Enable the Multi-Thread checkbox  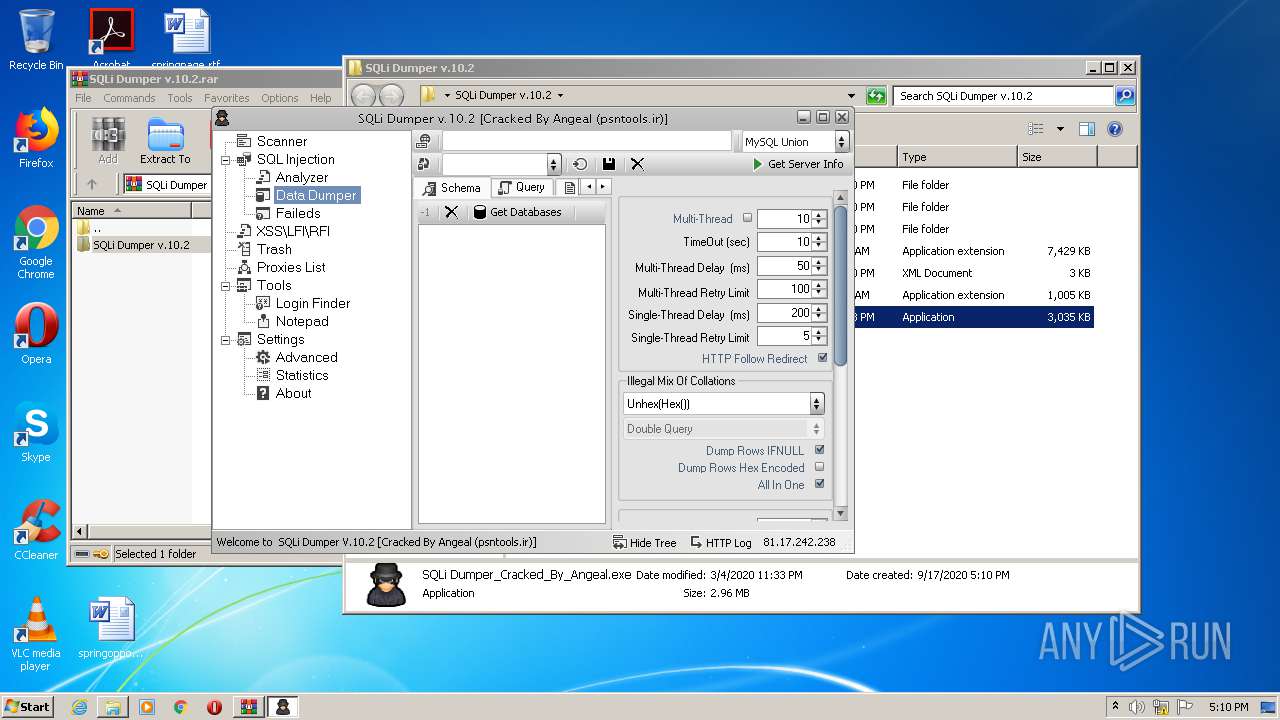point(747,218)
